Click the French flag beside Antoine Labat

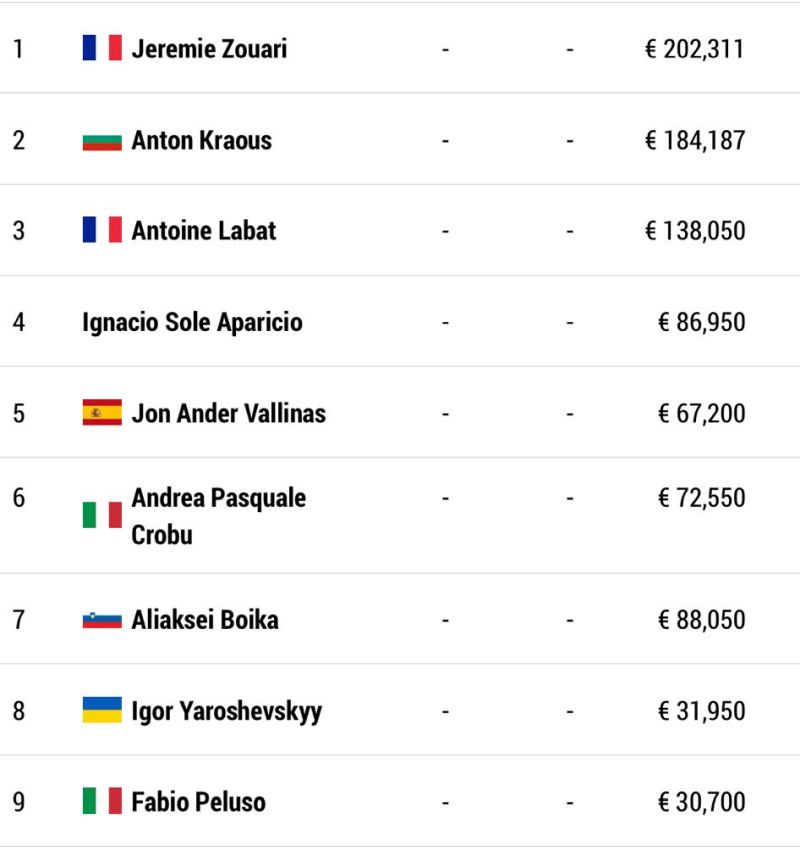[102, 230]
